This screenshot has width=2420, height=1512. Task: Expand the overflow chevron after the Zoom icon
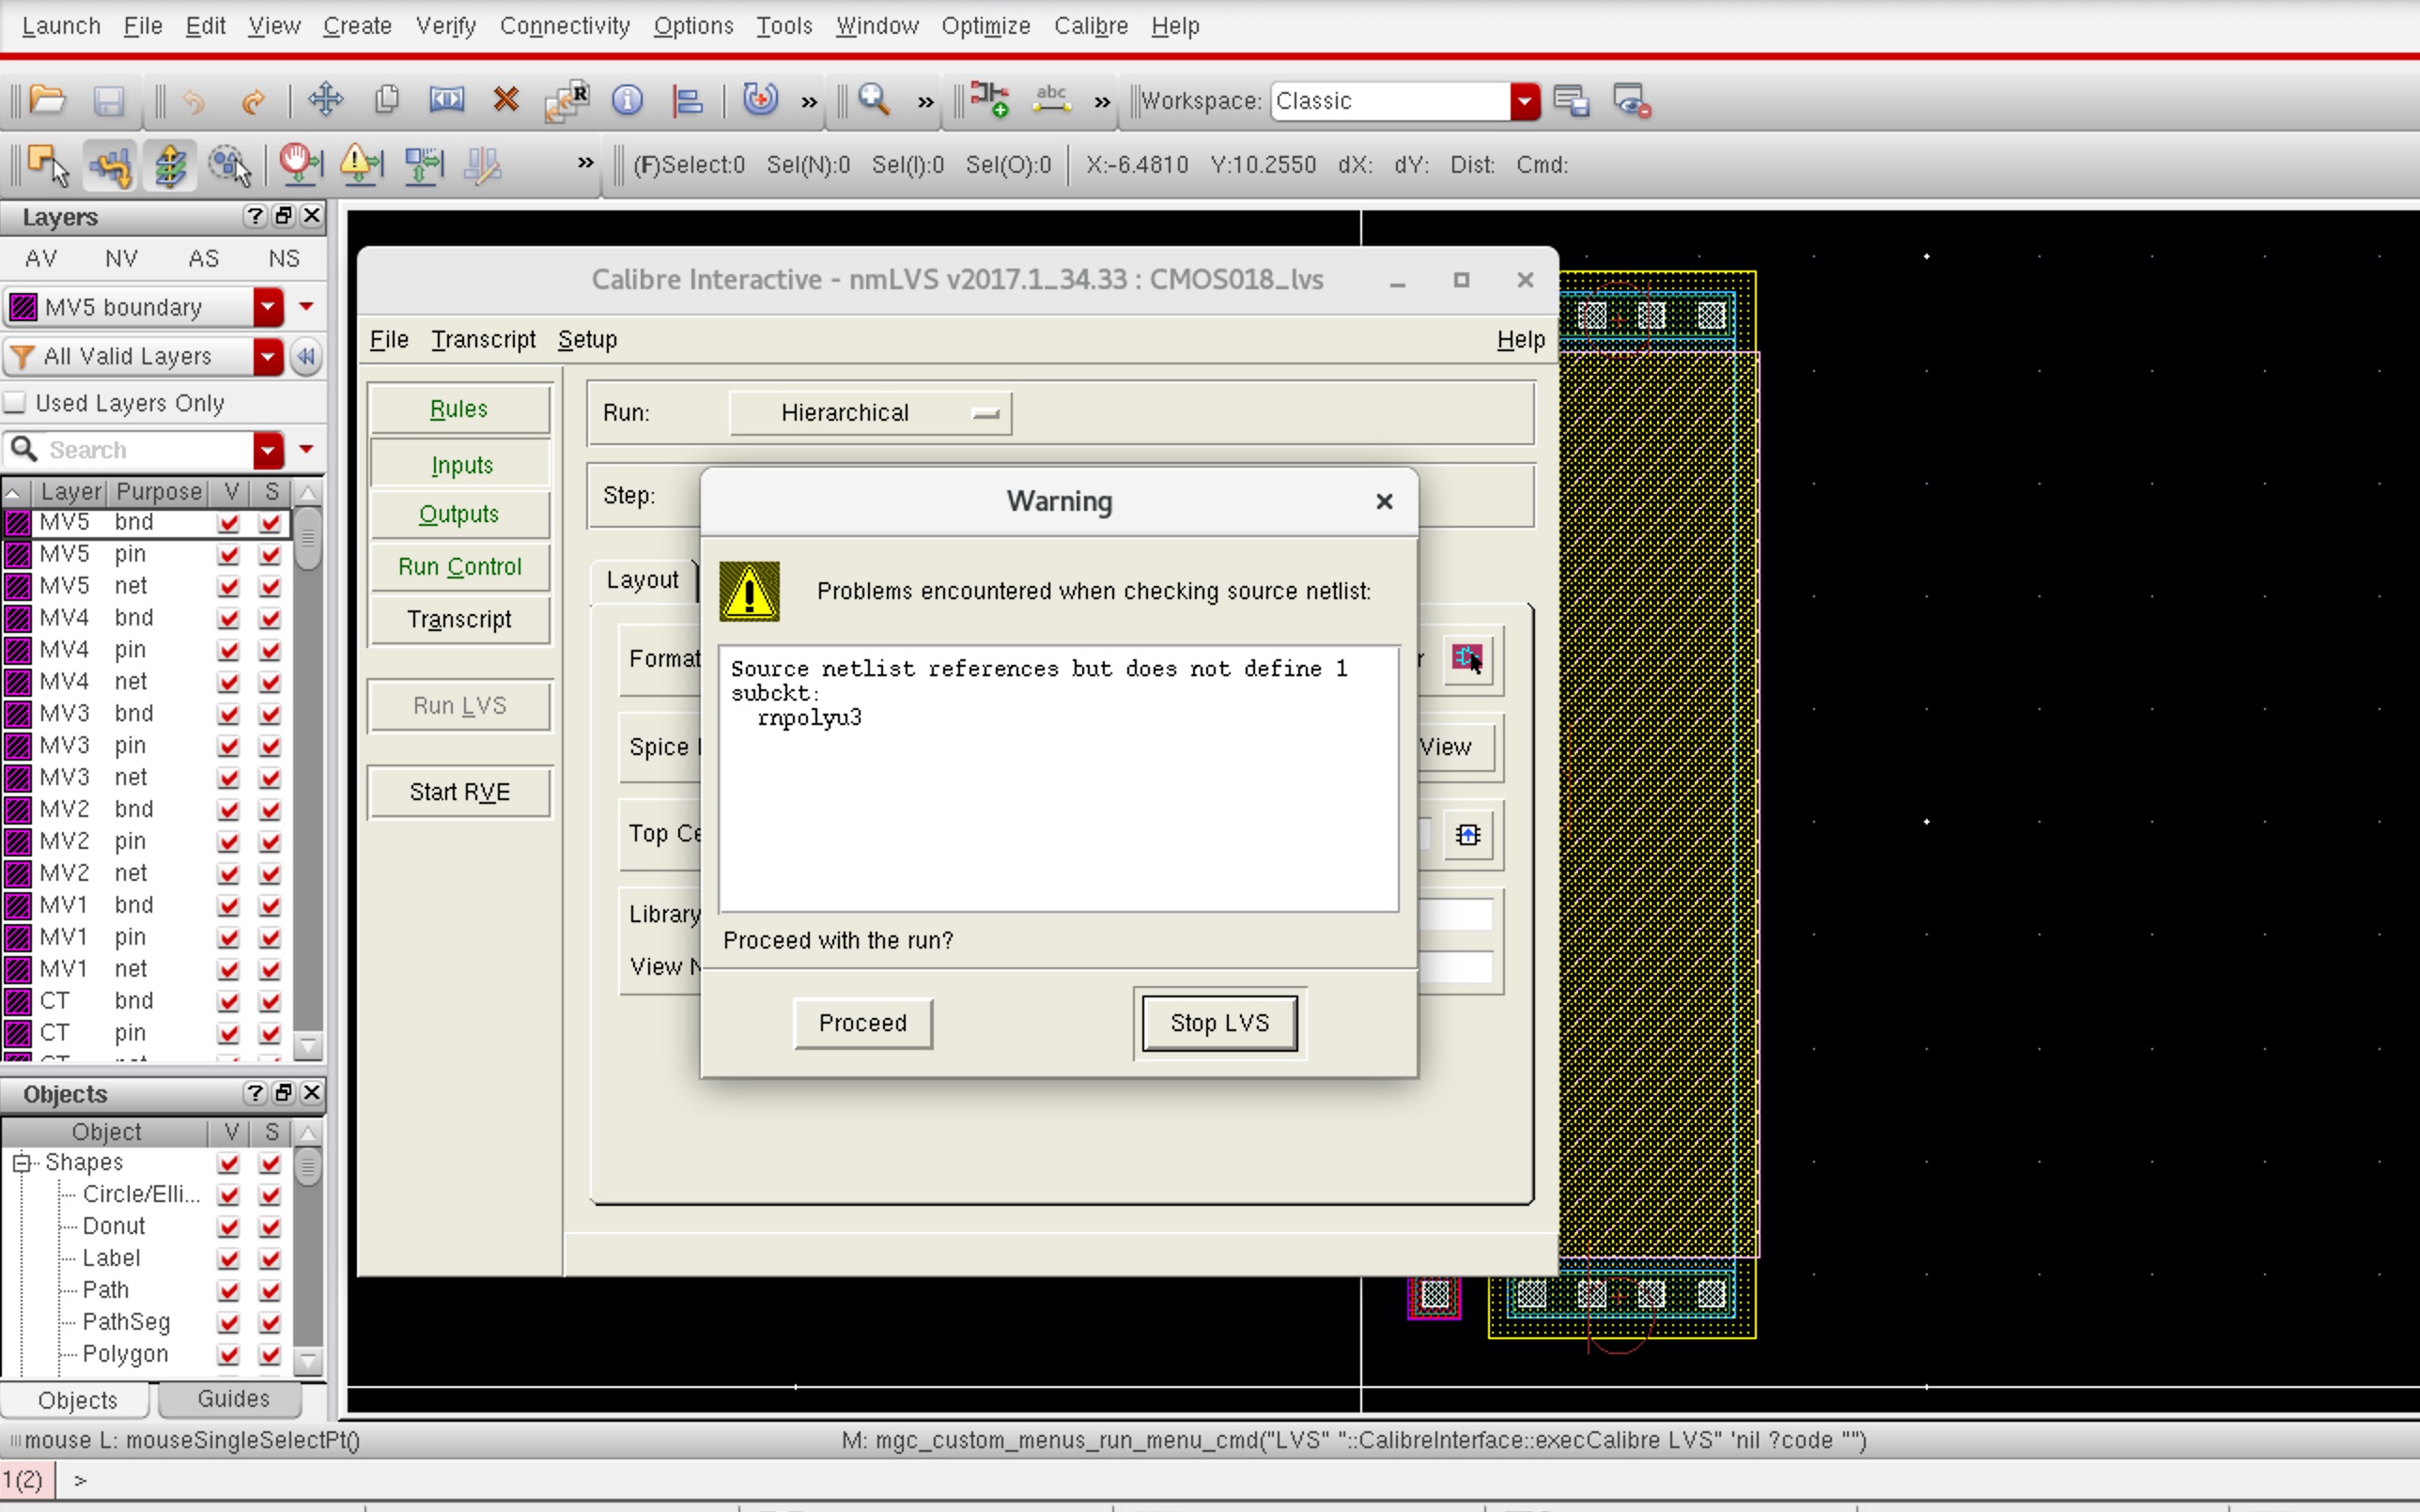(x=926, y=102)
